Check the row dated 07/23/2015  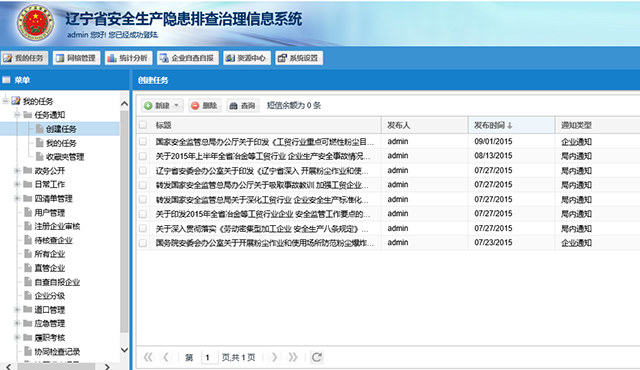143,243
